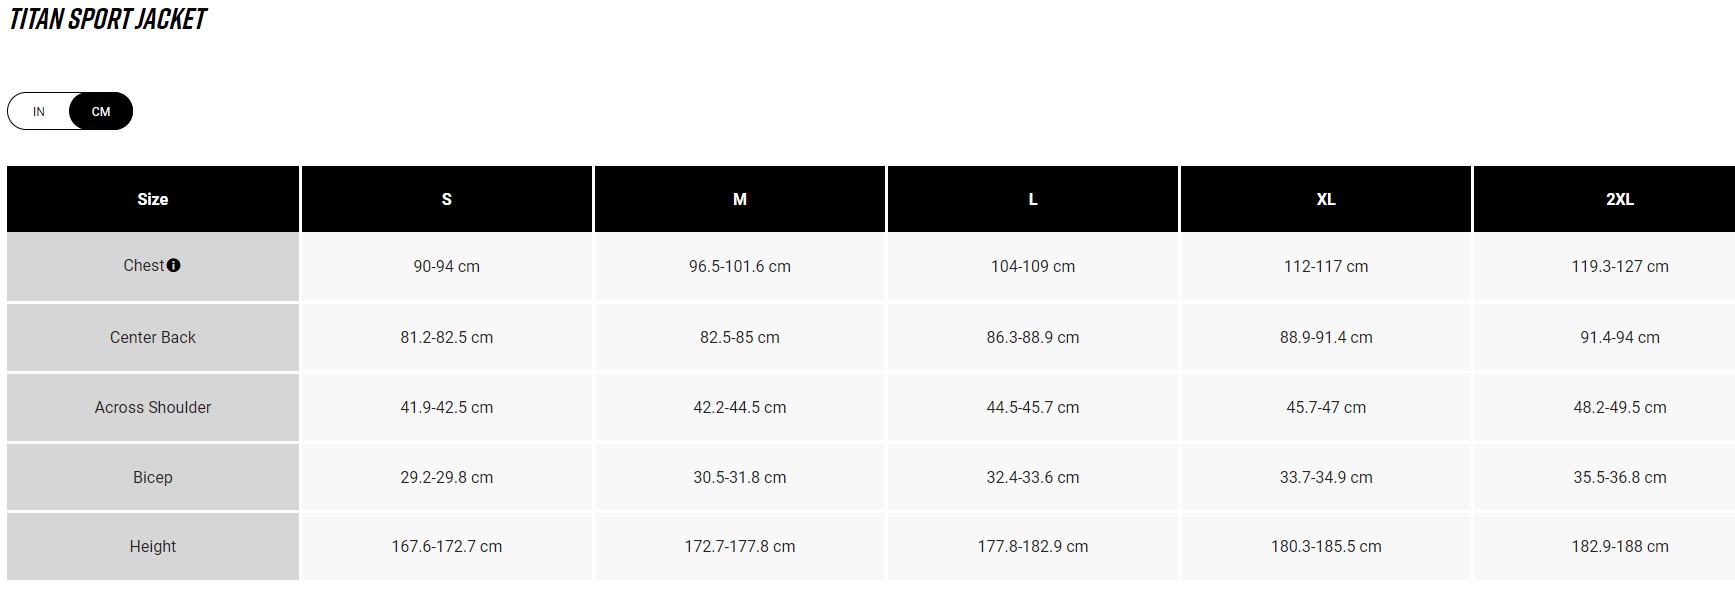The image size is (1735, 599).
Task: Click the Bicep row label
Action: coord(153,477)
